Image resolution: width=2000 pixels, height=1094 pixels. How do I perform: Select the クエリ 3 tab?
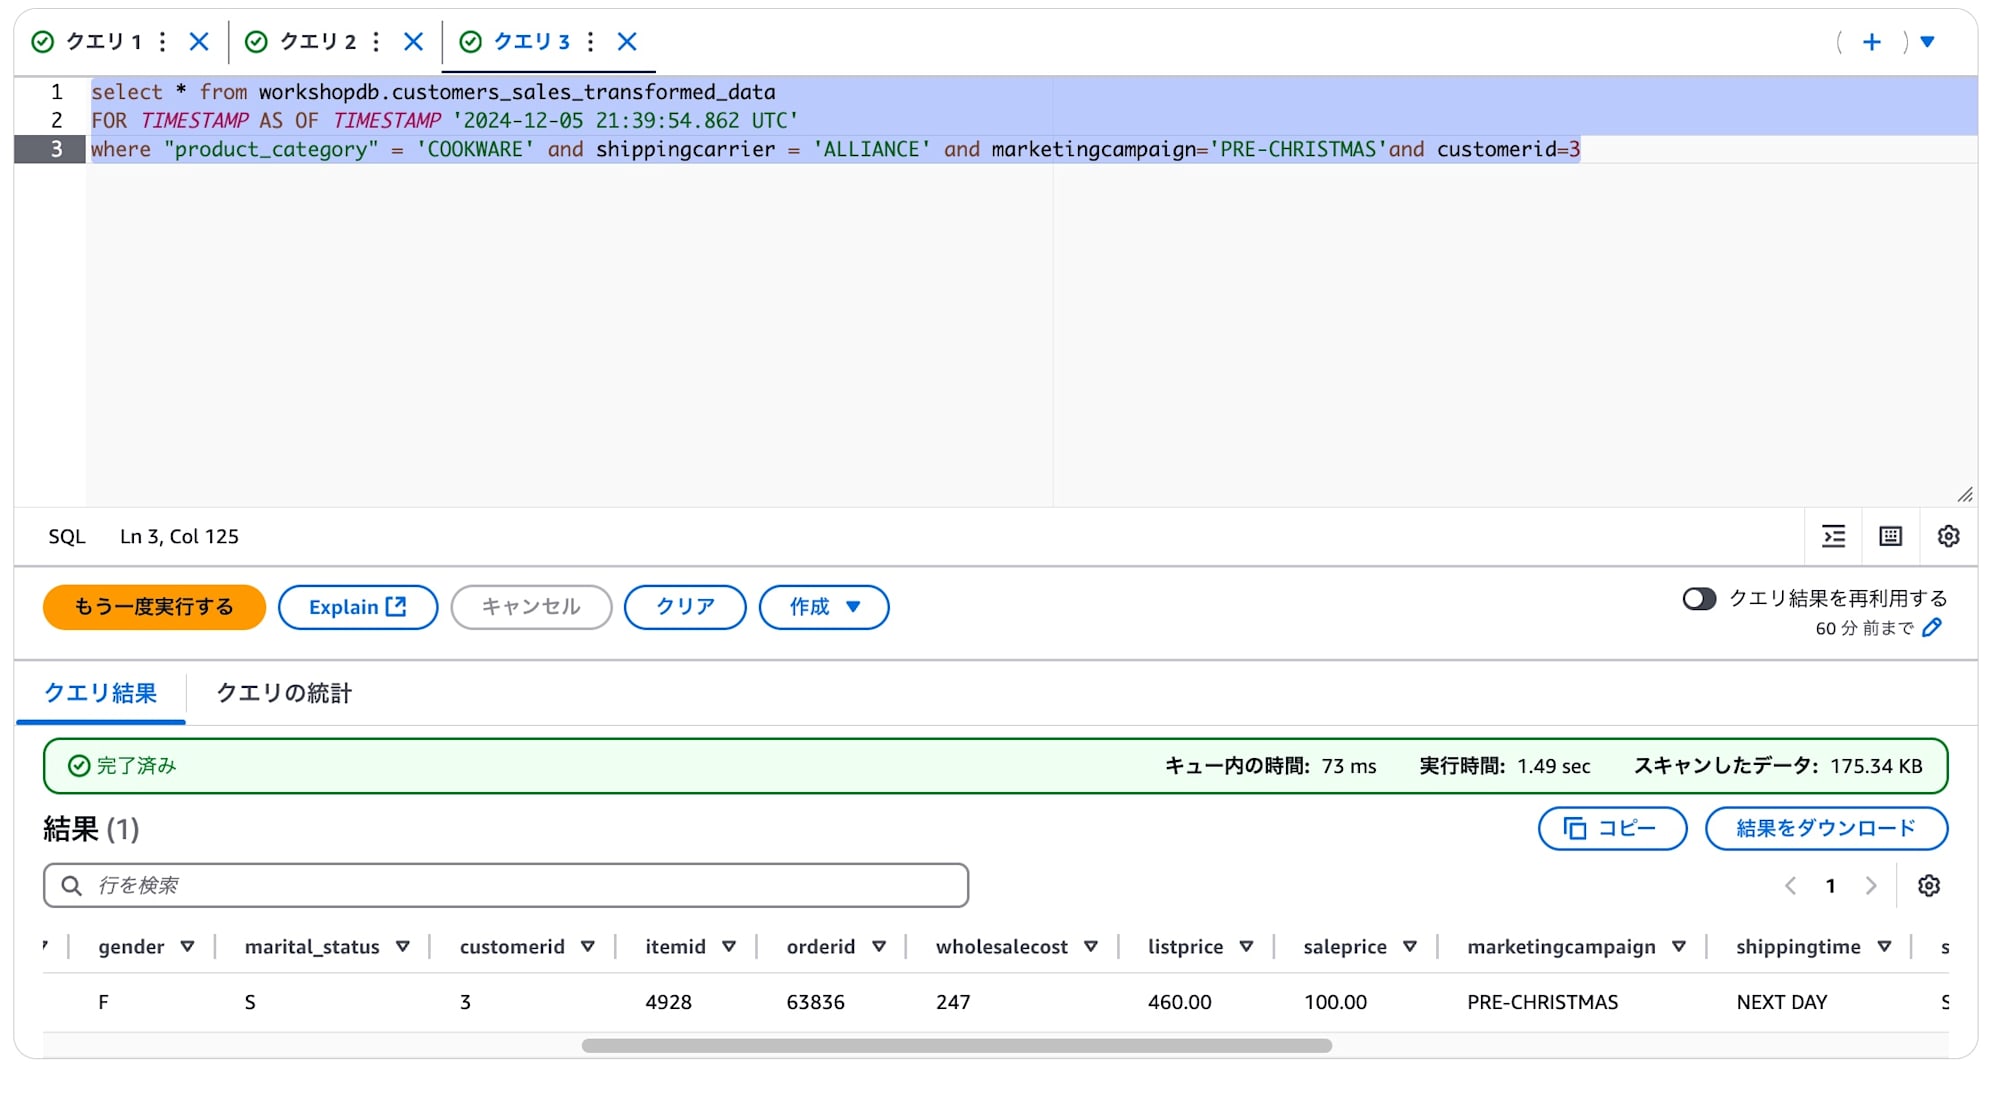[x=531, y=41]
